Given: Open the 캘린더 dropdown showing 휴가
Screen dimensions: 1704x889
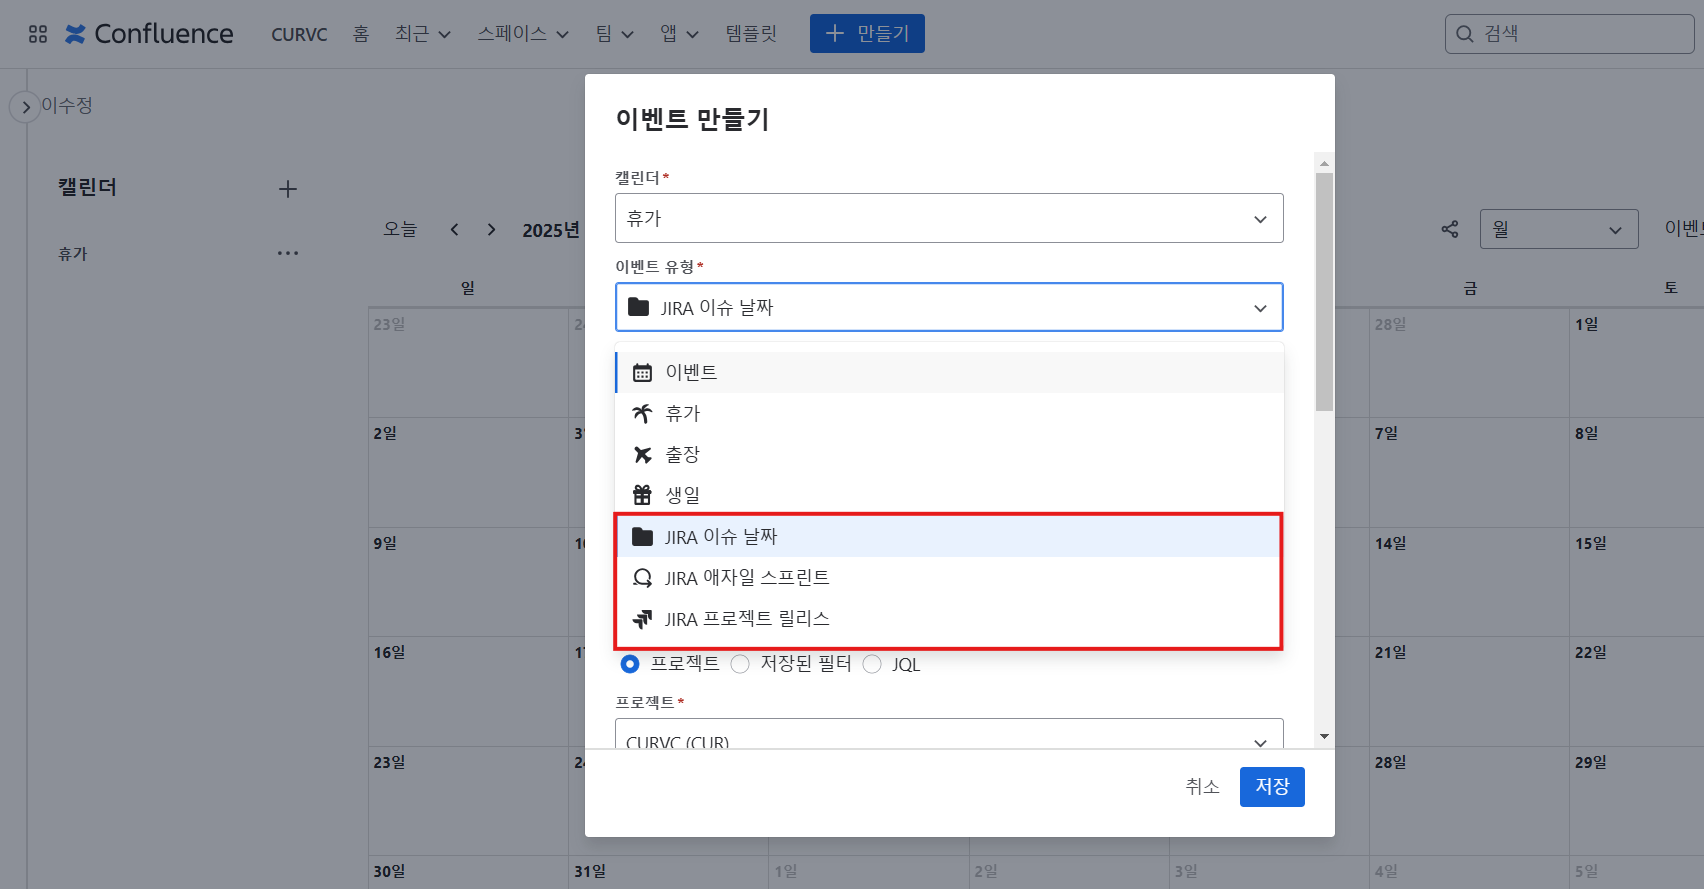Looking at the screenshot, I should (949, 218).
